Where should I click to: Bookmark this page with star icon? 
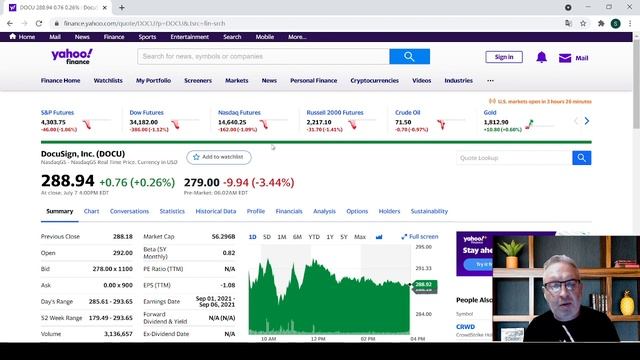click(583, 24)
